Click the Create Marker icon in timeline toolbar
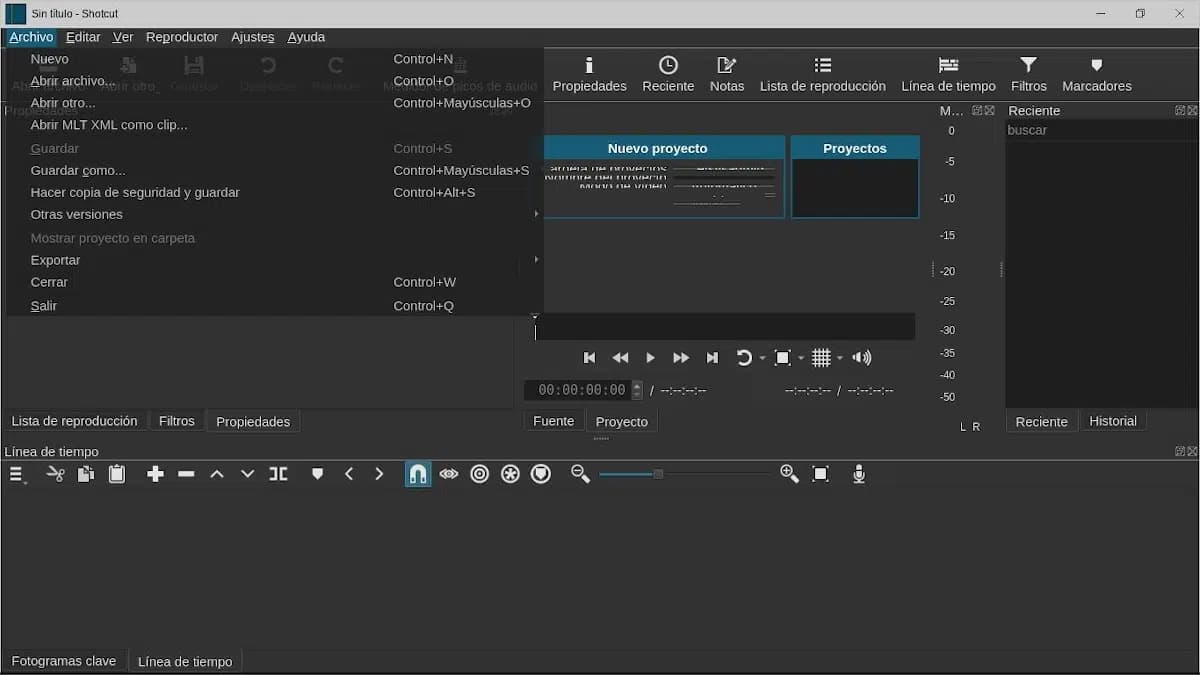1200x675 pixels. point(317,474)
